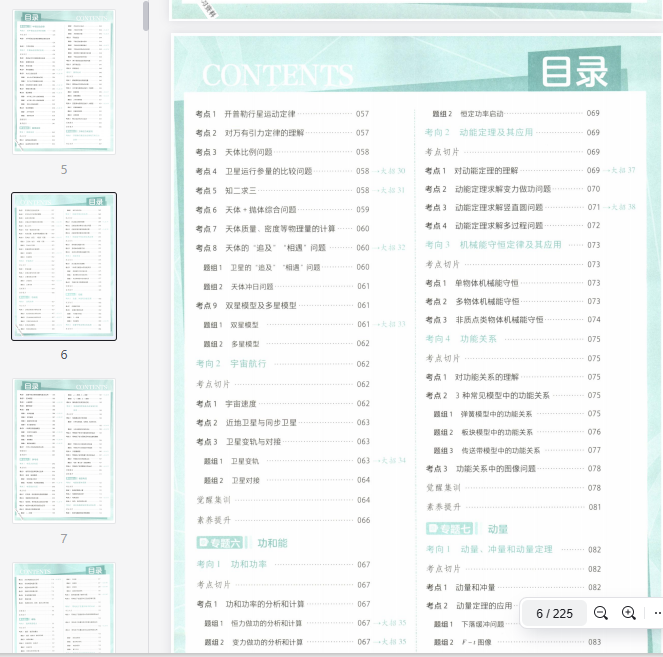
Task: Click the entry 天体+抛体综合问题
Action: tap(260, 210)
